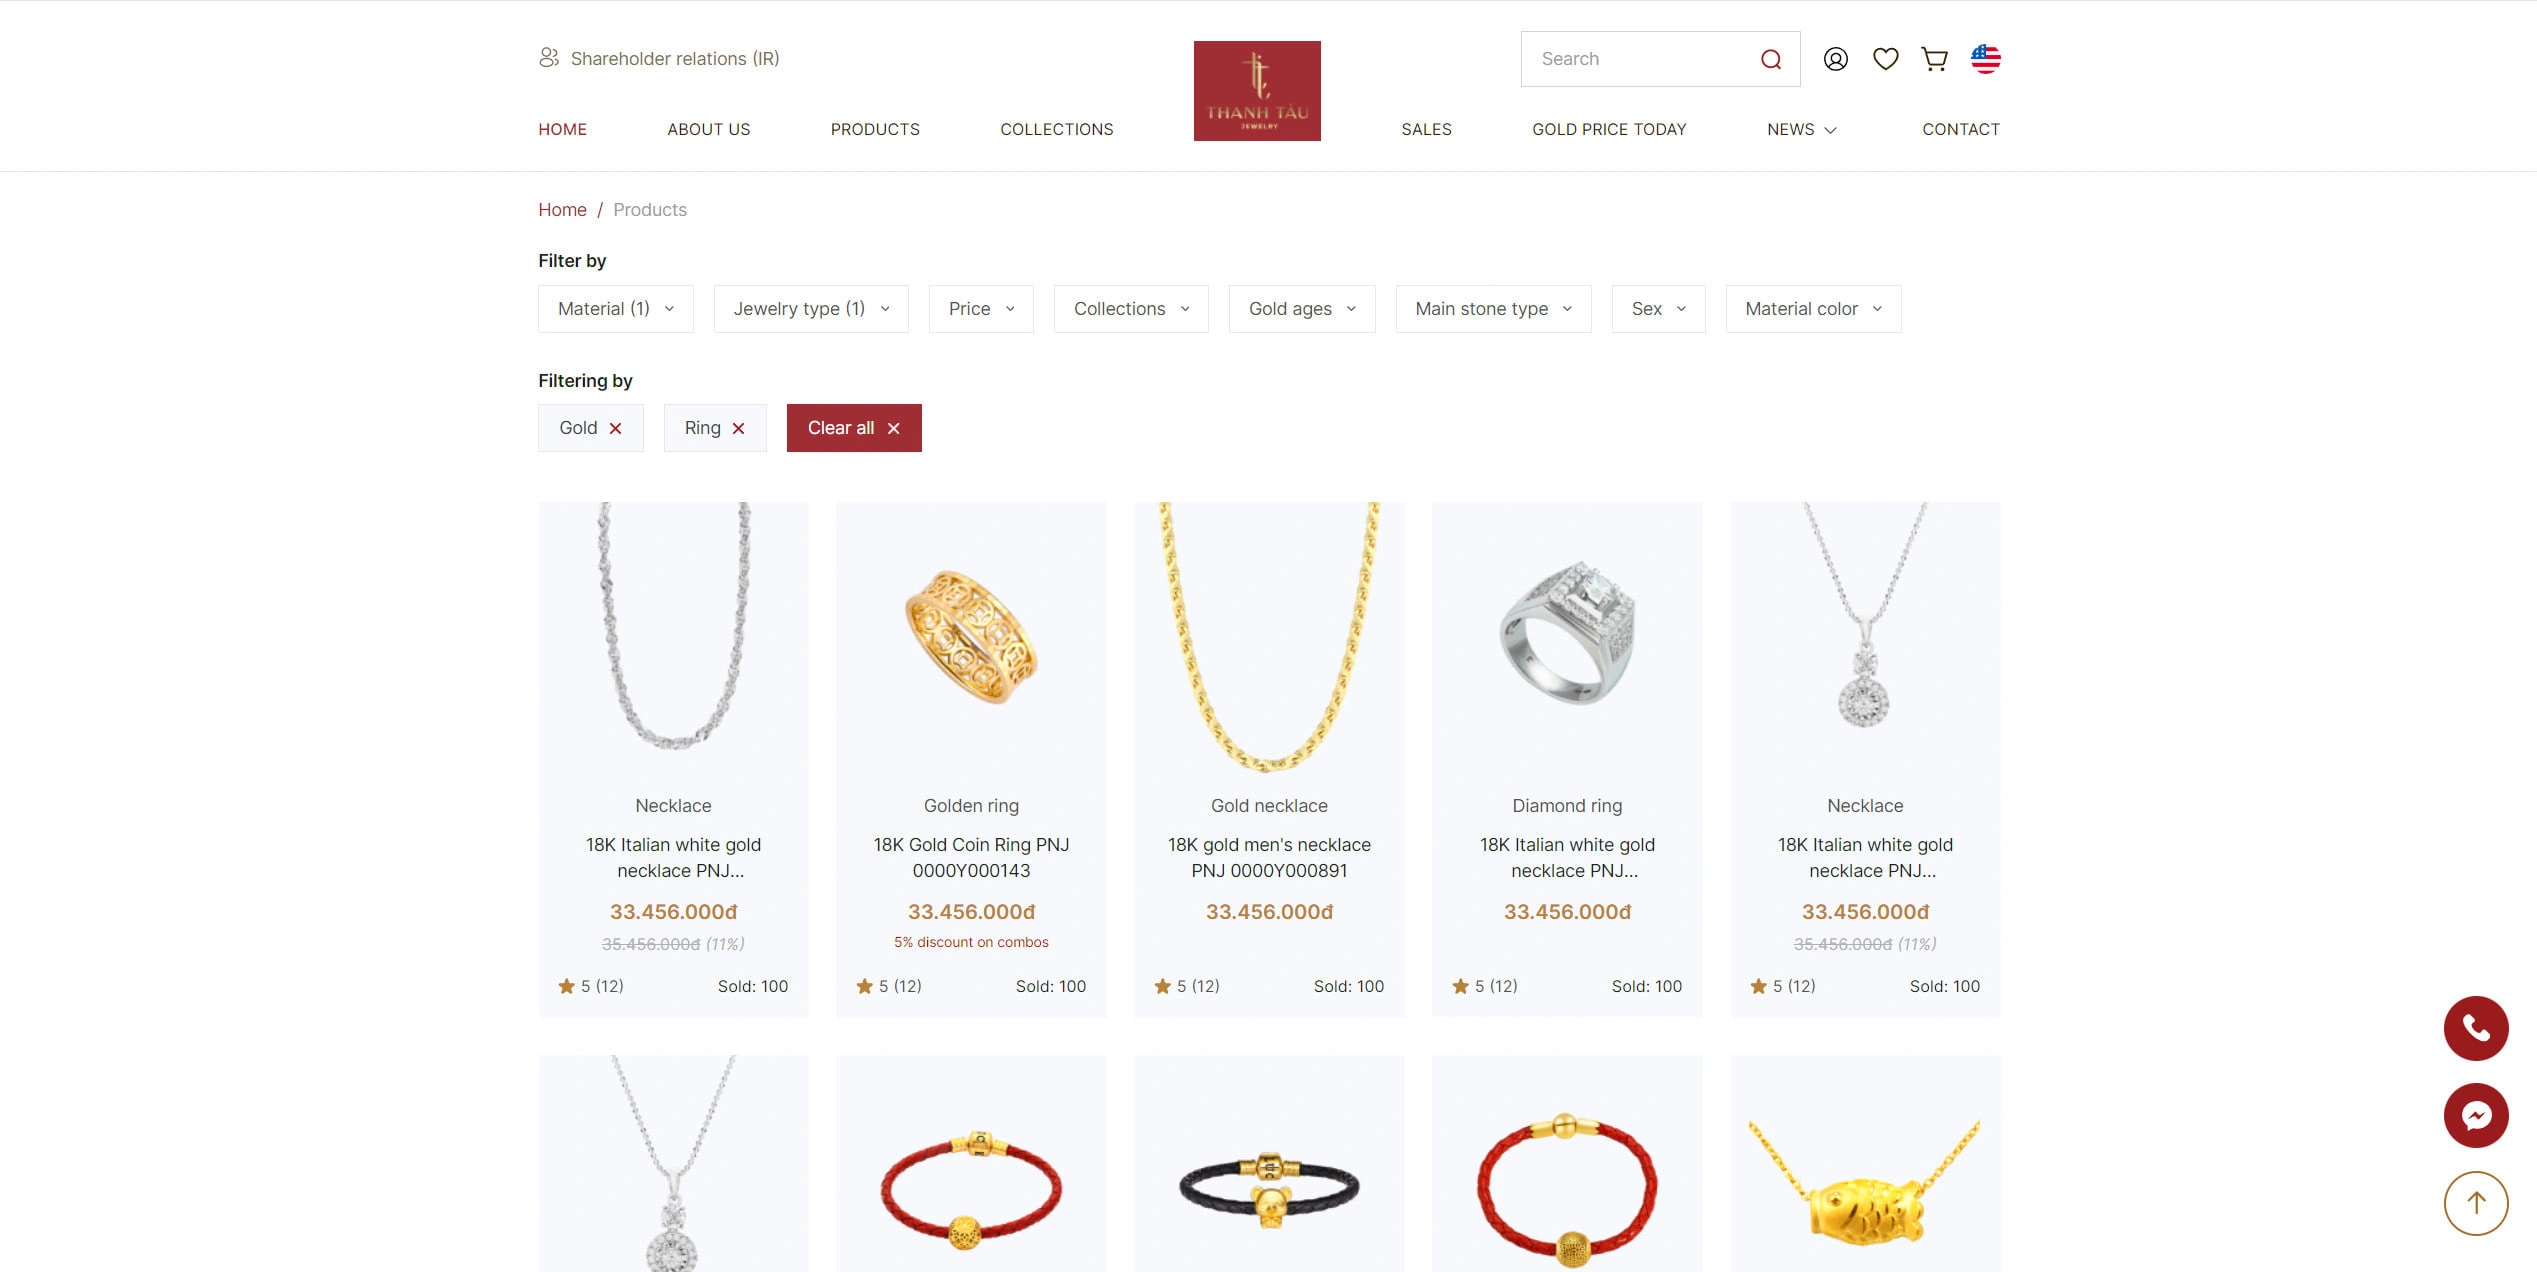Open the GOLD PRICE TODAY menu item
This screenshot has width=2537, height=1272.
pyautogui.click(x=1609, y=129)
